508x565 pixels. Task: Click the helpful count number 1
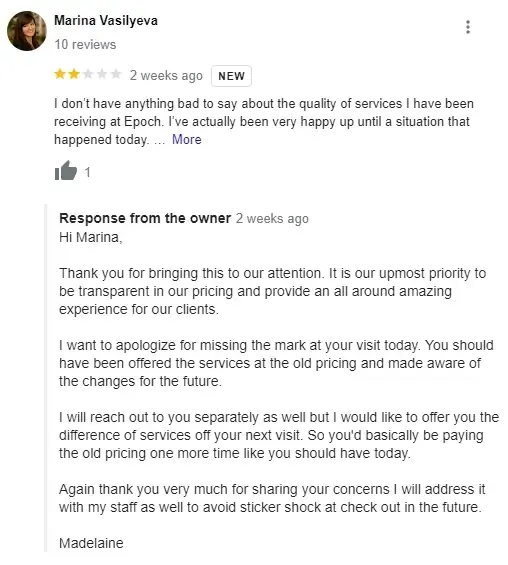click(88, 172)
